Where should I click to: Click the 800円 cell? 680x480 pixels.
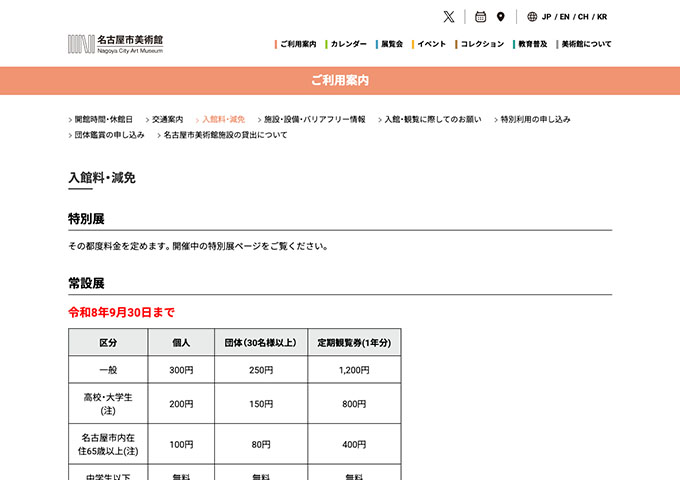(354, 404)
